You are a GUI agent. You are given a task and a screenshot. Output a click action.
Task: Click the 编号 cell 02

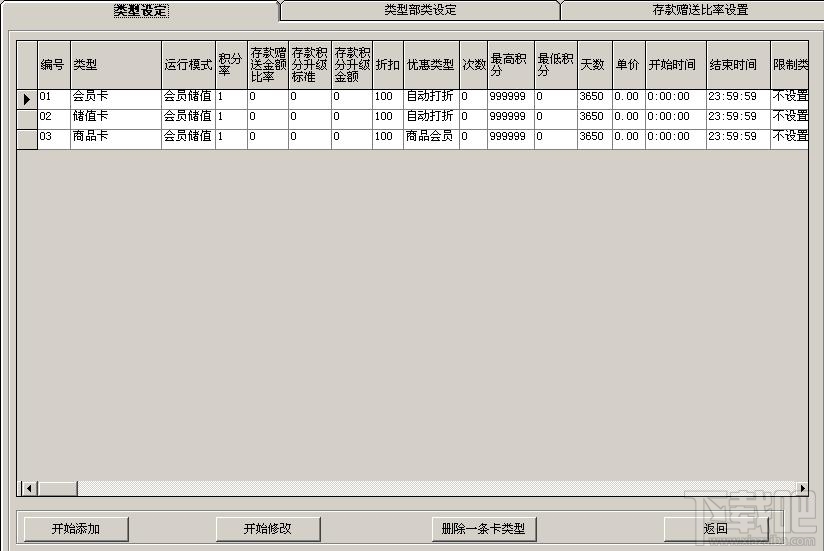(x=54, y=117)
